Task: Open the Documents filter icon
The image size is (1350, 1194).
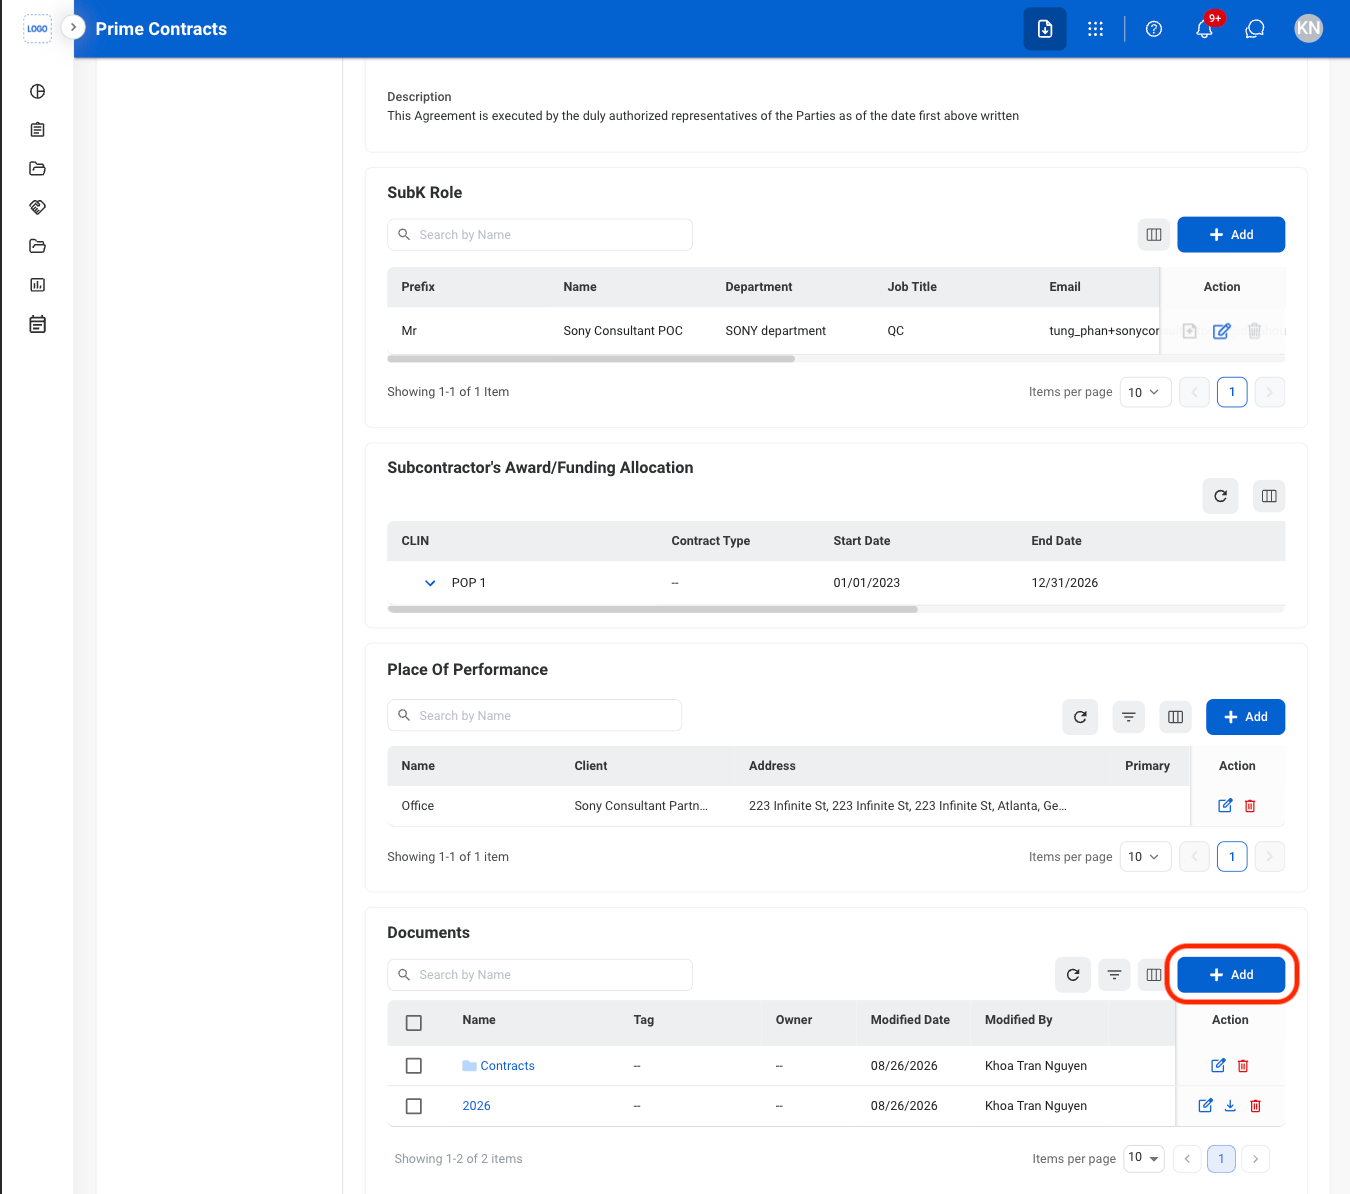Action: tap(1114, 975)
